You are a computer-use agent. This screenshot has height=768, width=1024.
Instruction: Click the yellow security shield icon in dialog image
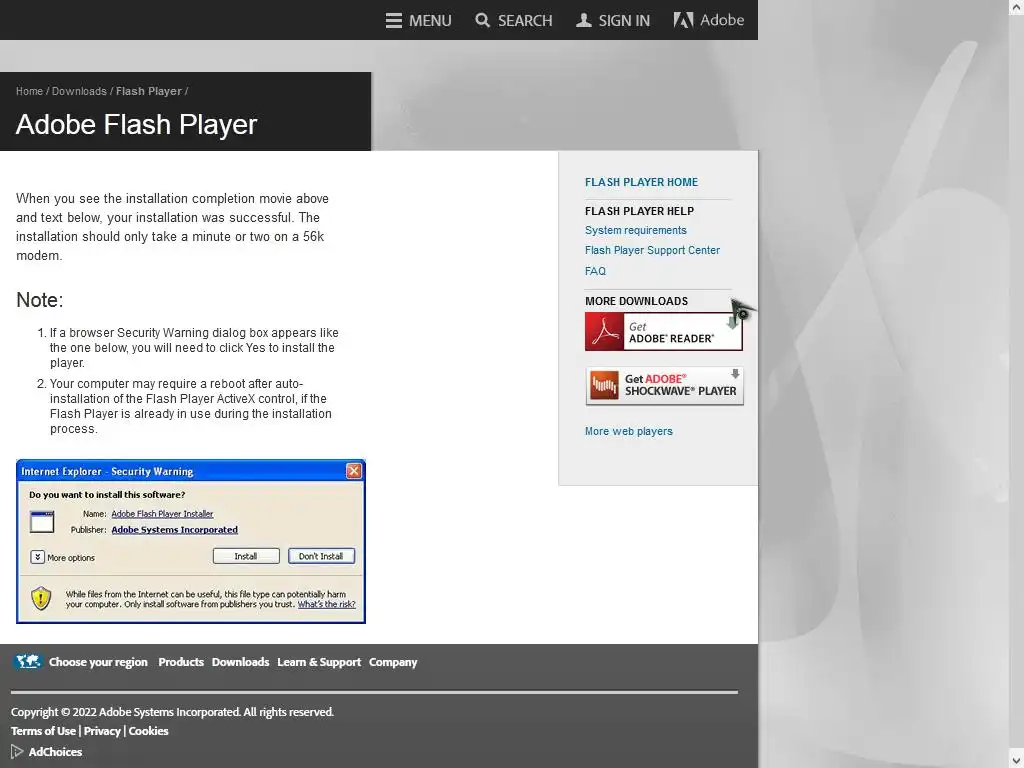pos(41,598)
